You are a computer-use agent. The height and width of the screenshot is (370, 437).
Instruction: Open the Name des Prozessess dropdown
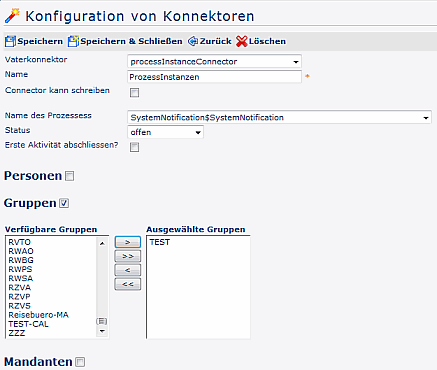[x=279, y=118]
